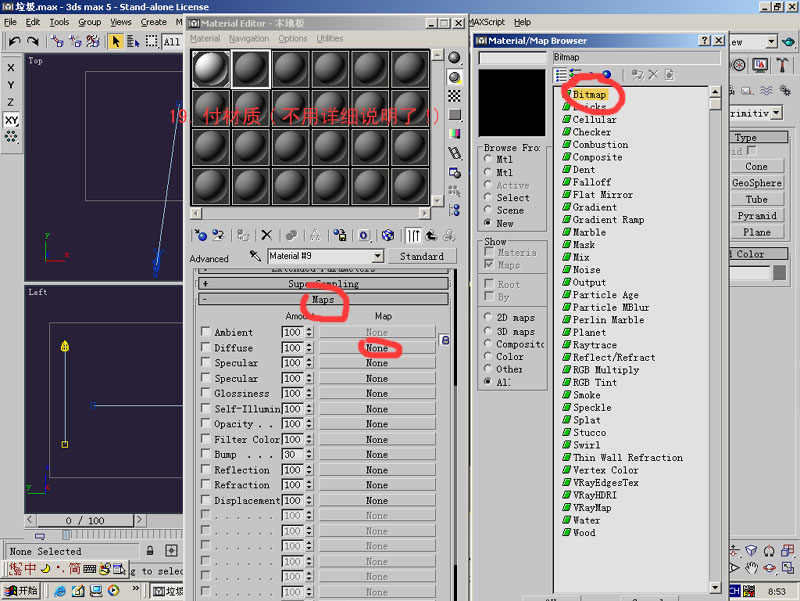The image size is (800, 601).
Task: Restrict to XY plane button
Action: point(11,120)
